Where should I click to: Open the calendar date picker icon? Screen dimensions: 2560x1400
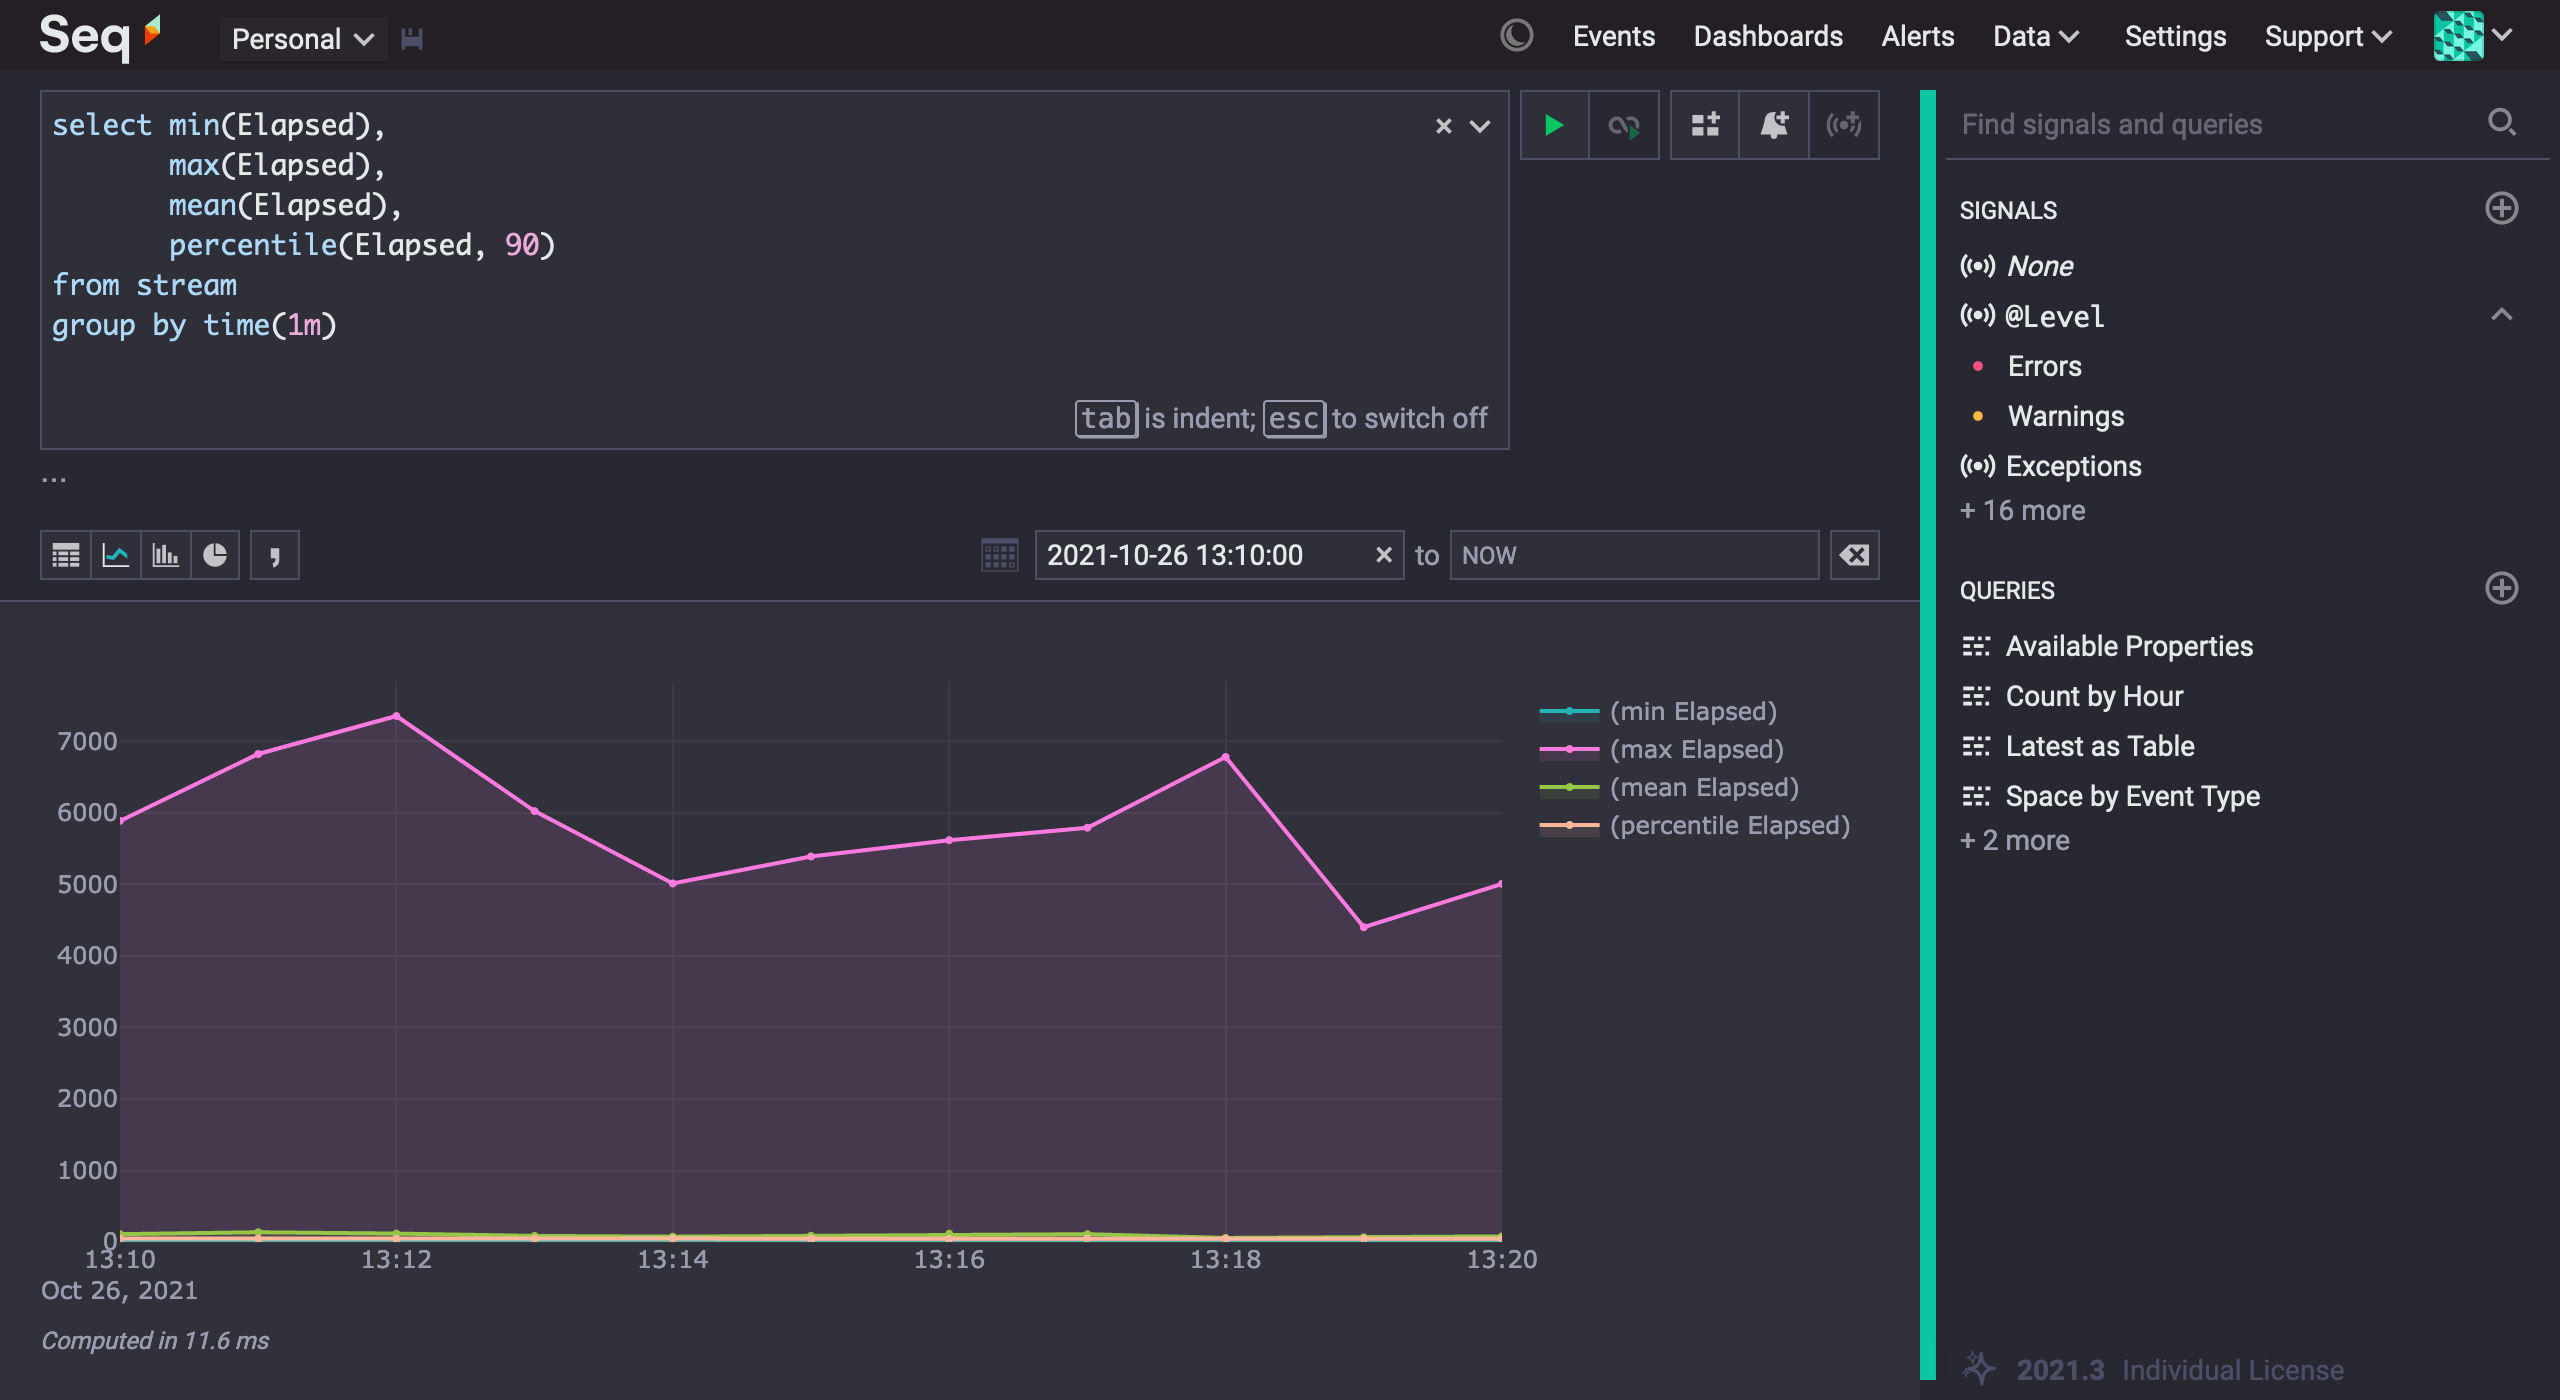click(x=999, y=555)
